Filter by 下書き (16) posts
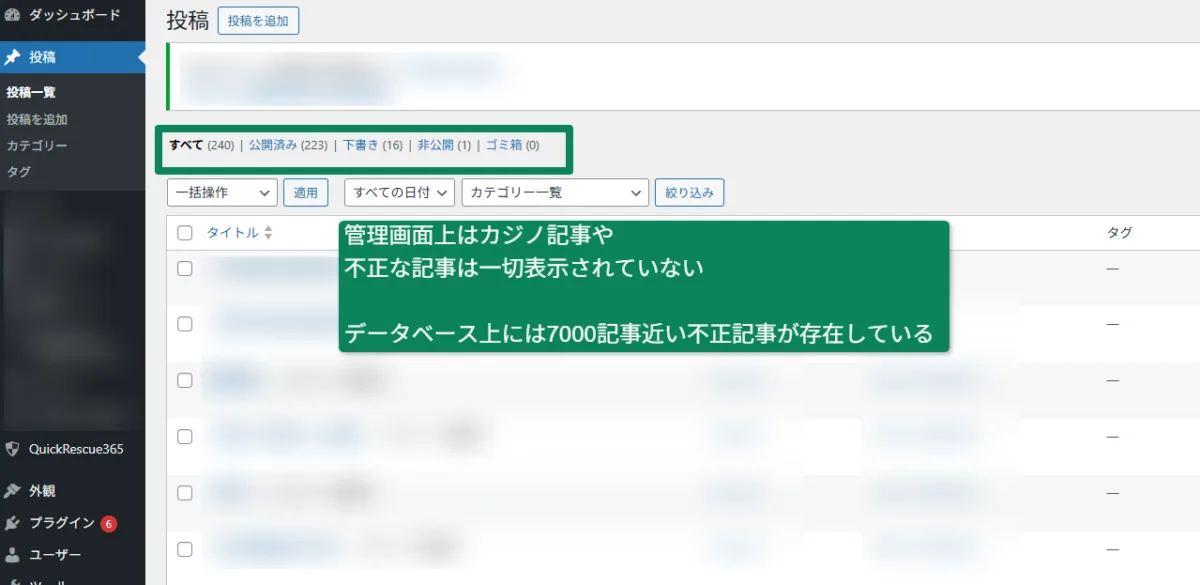 (373, 145)
